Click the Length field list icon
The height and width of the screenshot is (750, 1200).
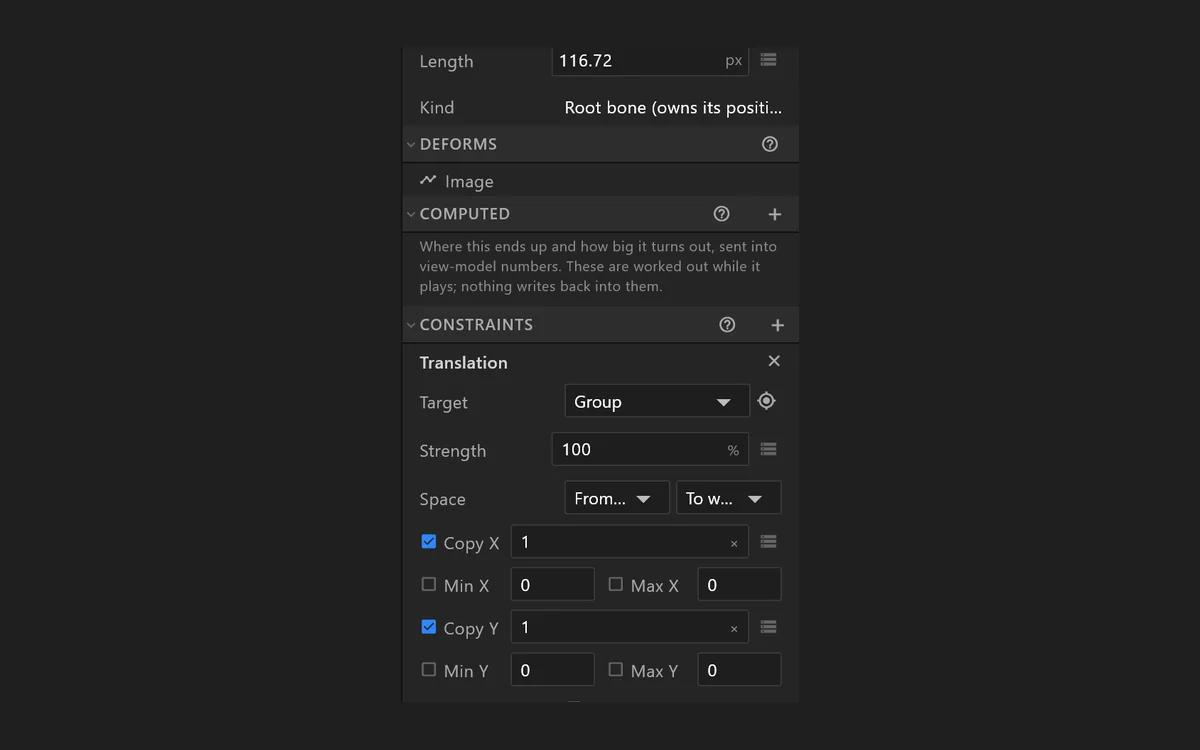point(768,60)
